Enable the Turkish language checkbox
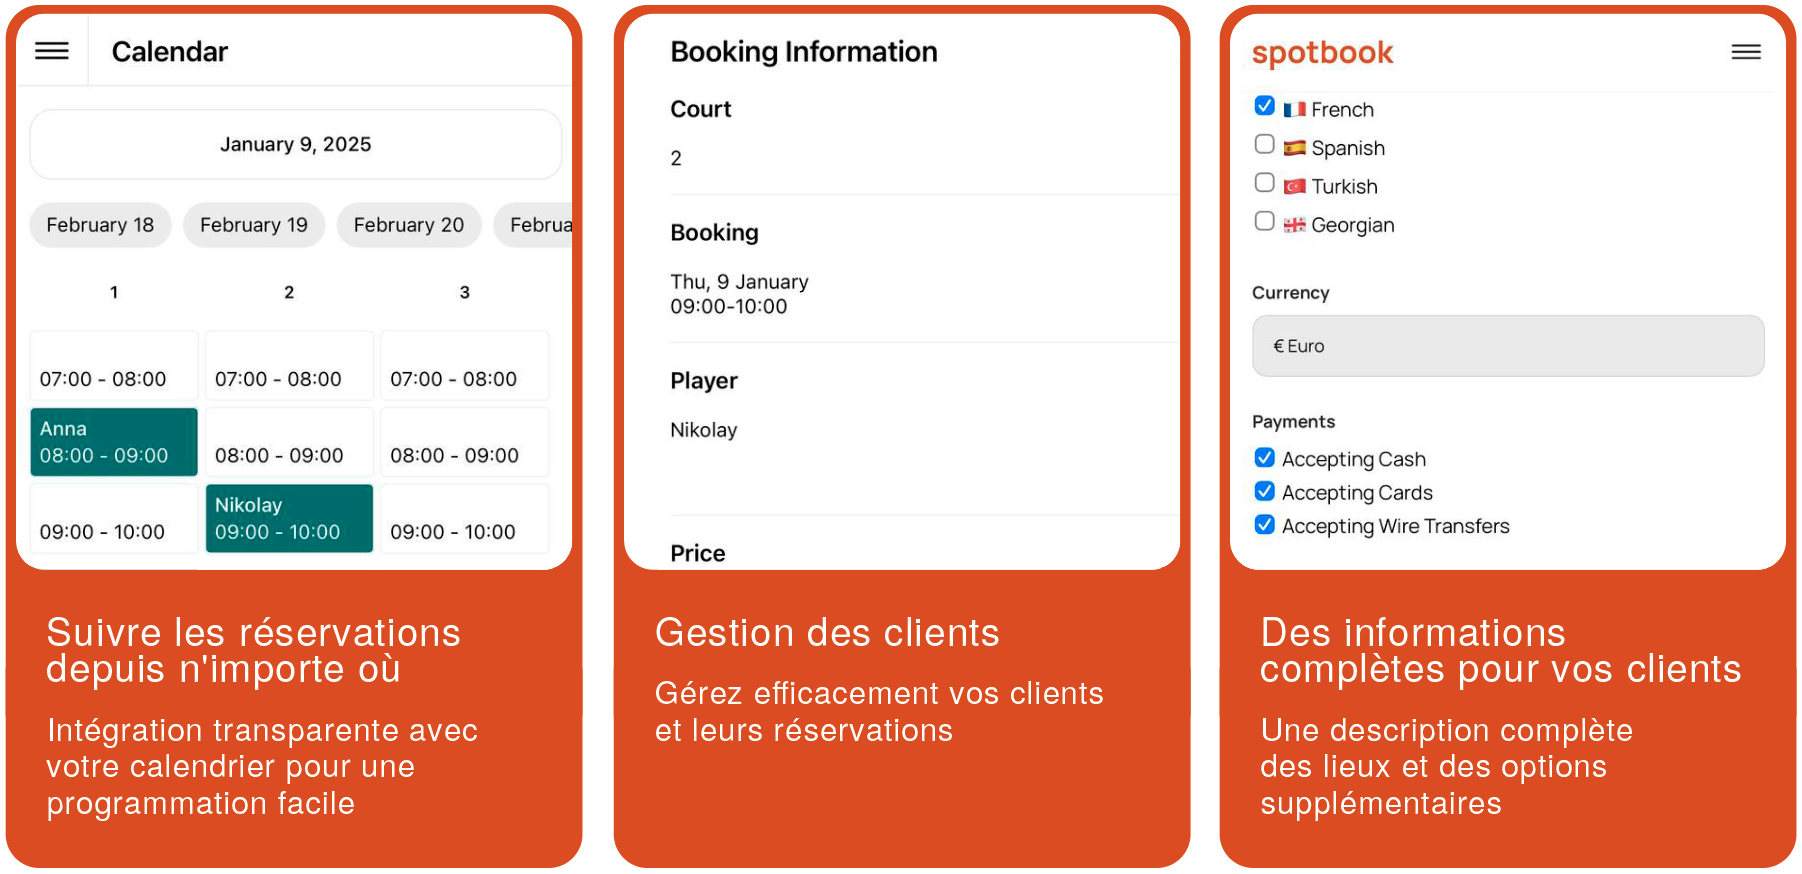1802x874 pixels. 1265,183
